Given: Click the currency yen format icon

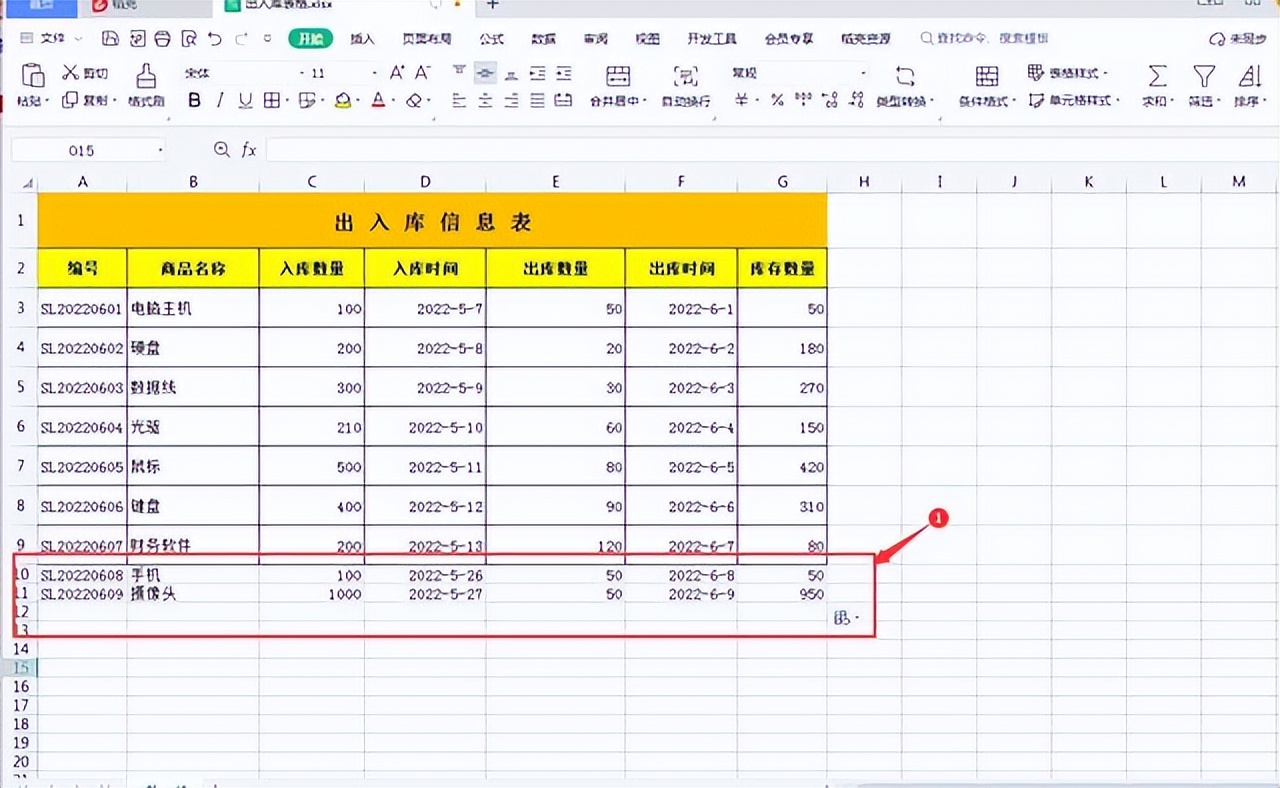Looking at the screenshot, I should [742, 100].
